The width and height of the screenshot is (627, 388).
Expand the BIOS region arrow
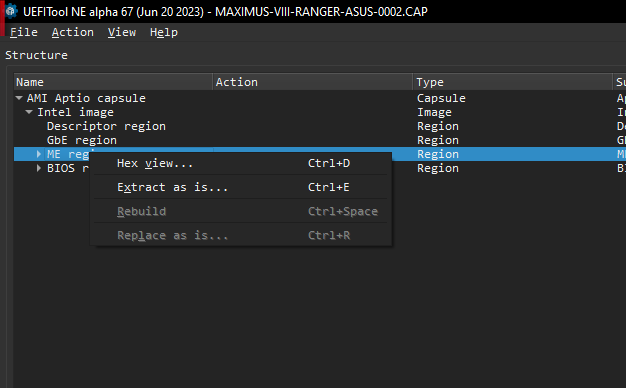click(x=39, y=168)
